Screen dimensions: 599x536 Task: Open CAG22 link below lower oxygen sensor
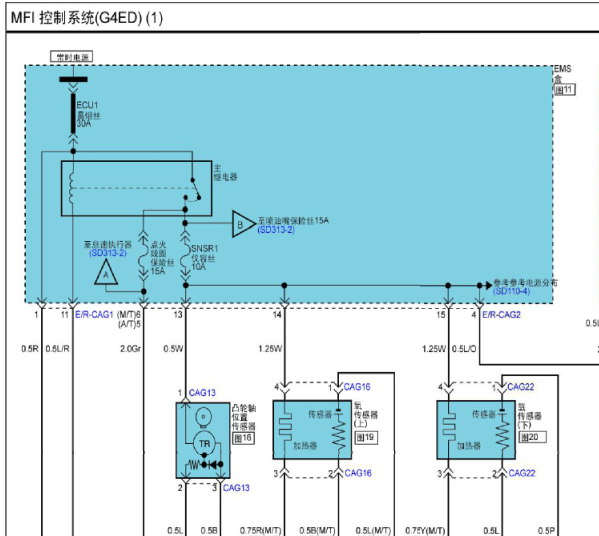pos(522,473)
